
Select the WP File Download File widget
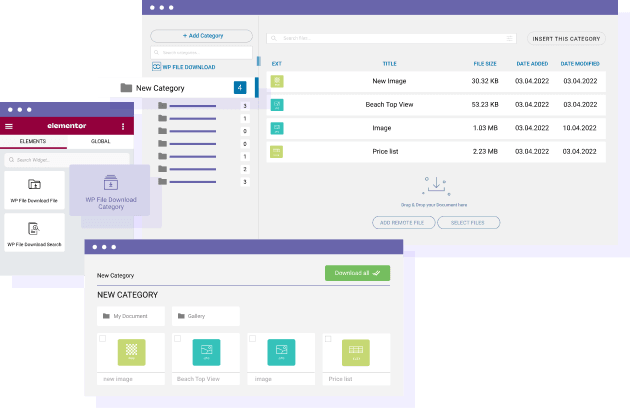[x=34, y=190]
